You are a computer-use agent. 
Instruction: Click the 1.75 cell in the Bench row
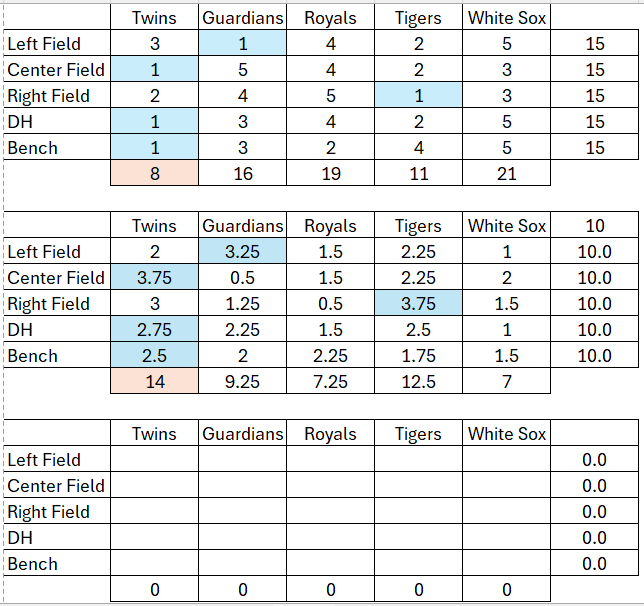pyautogui.click(x=419, y=356)
